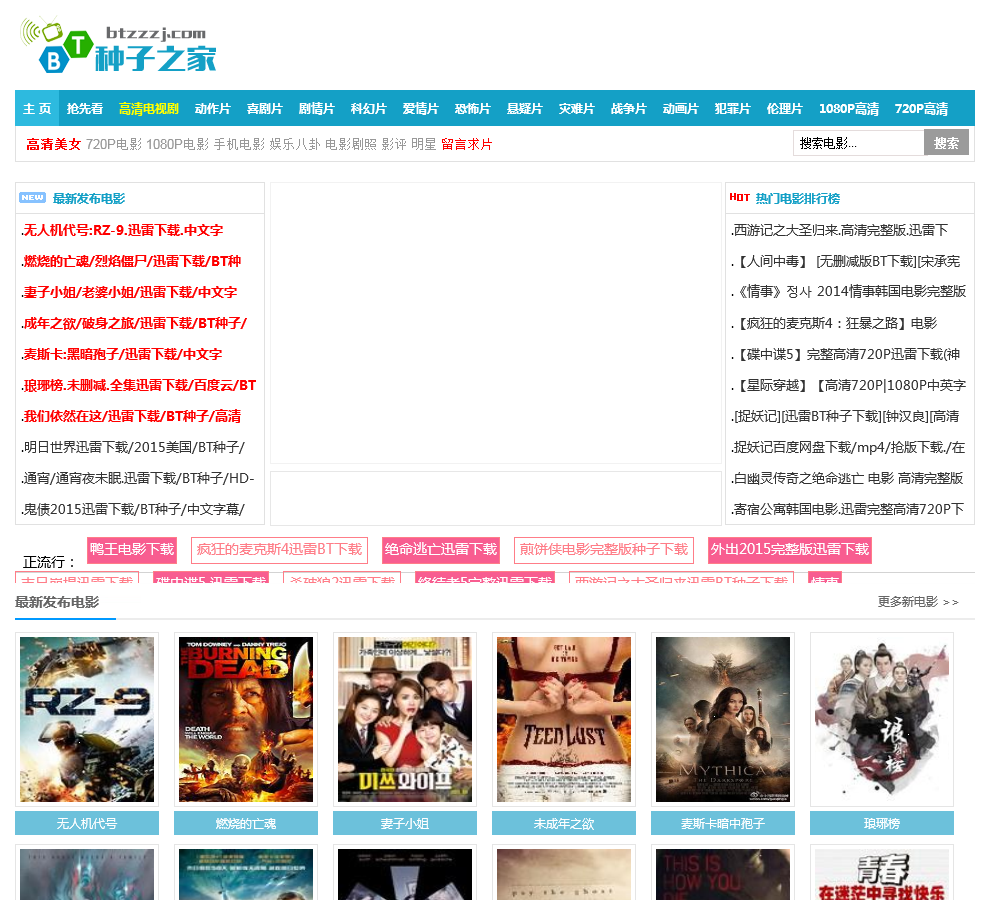Select the 灾难片 category

(x=576, y=109)
